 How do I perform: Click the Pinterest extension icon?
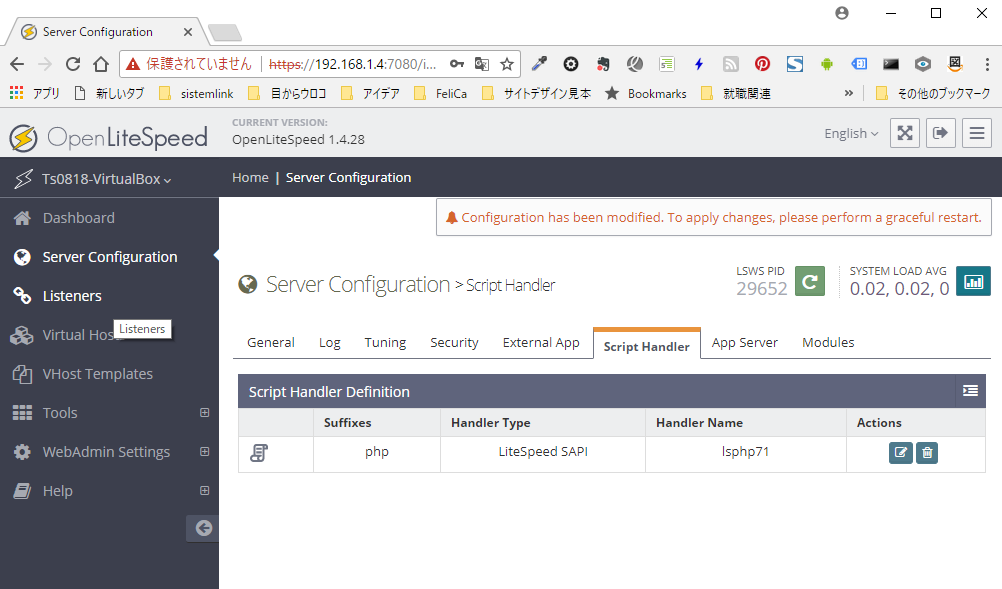coord(762,63)
